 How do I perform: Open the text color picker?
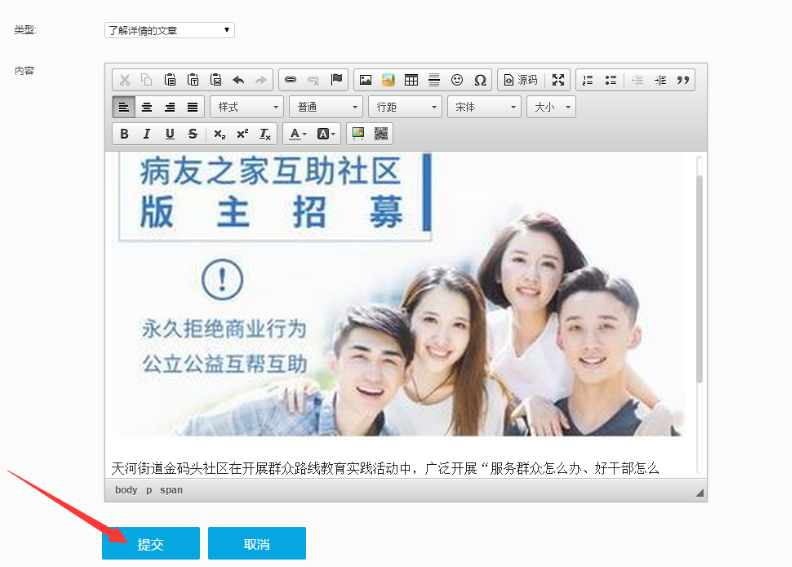tap(296, 134)
